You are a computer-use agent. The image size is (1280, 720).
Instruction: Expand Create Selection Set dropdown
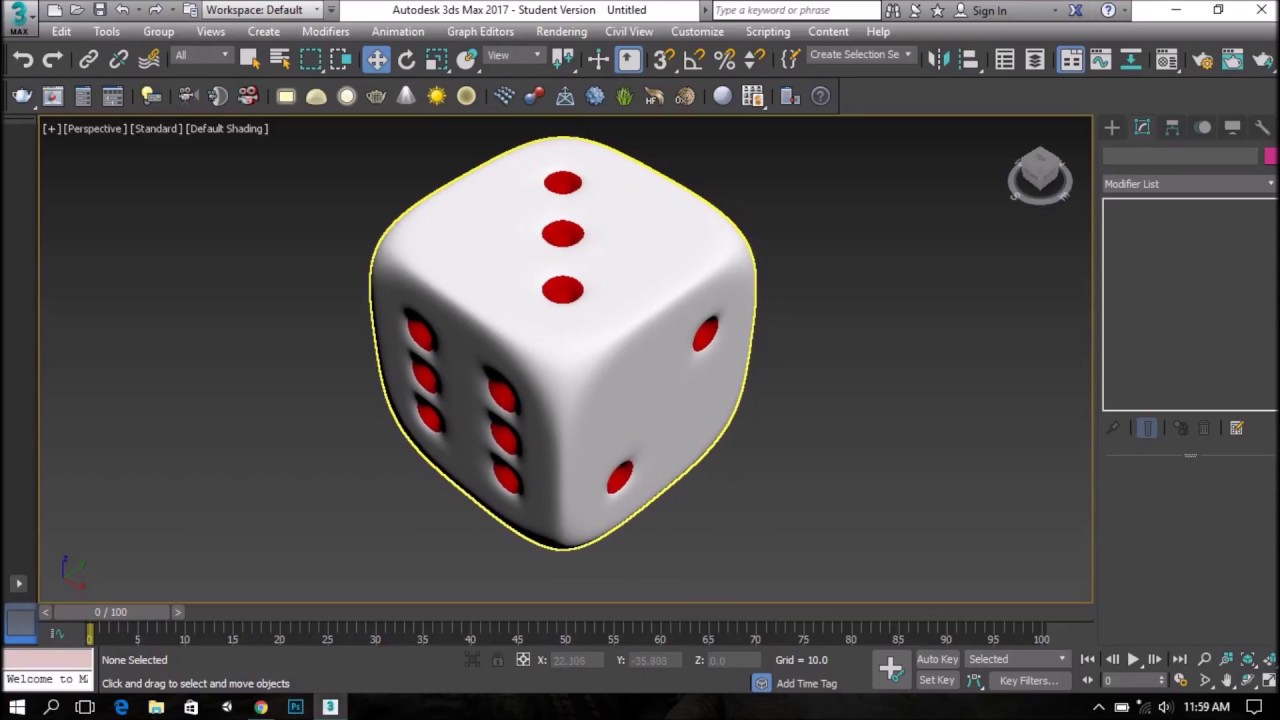click(860, 55)
